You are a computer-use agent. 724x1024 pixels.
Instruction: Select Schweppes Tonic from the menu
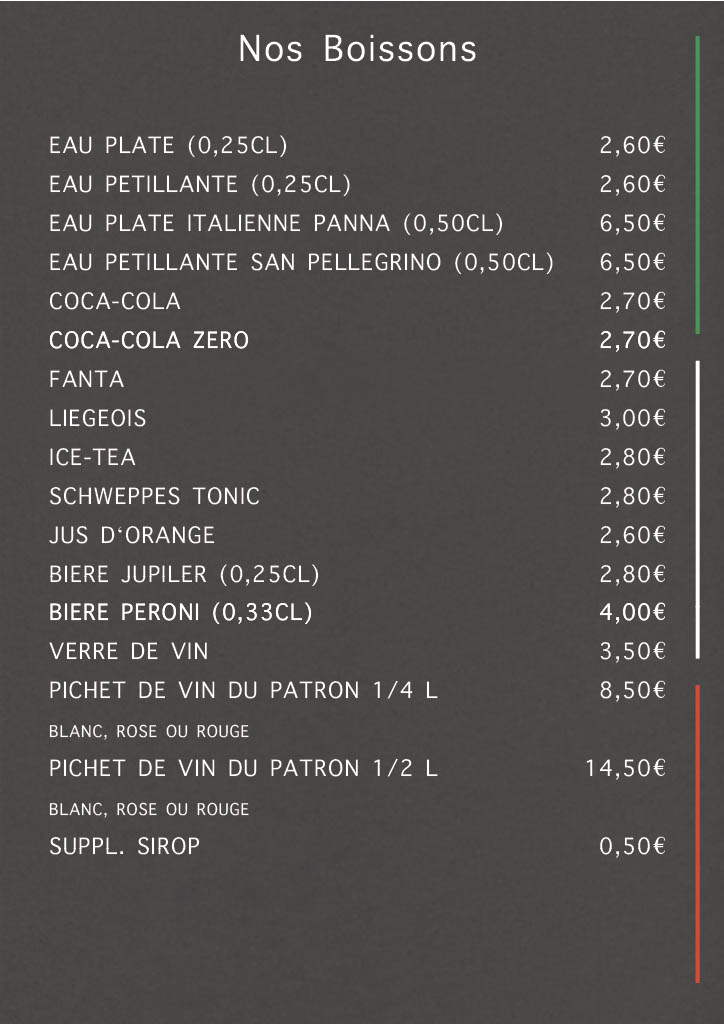click(154, 497)
